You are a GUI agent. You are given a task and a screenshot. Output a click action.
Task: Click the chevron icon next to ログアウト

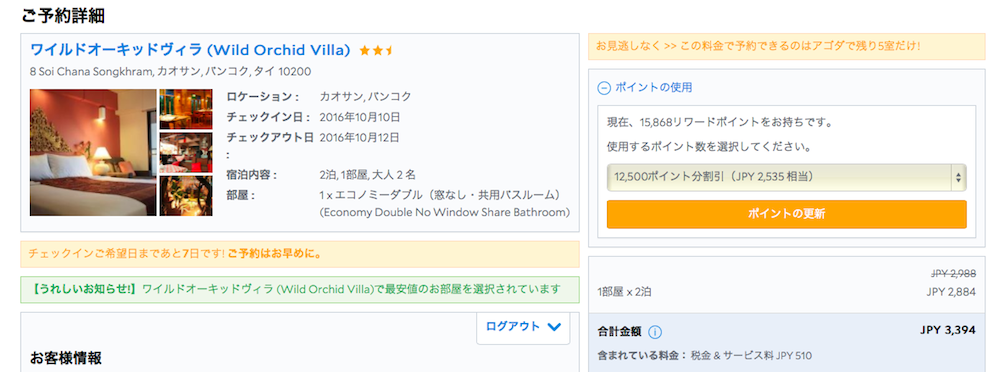(x=554, y=327)
